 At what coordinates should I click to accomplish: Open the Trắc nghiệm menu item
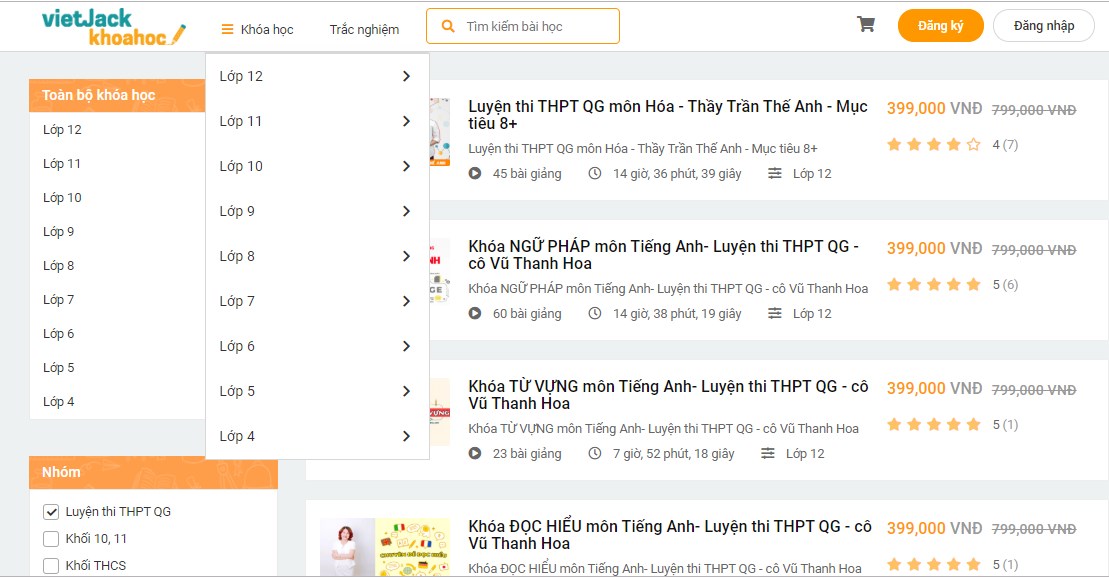tap(364, 29)
